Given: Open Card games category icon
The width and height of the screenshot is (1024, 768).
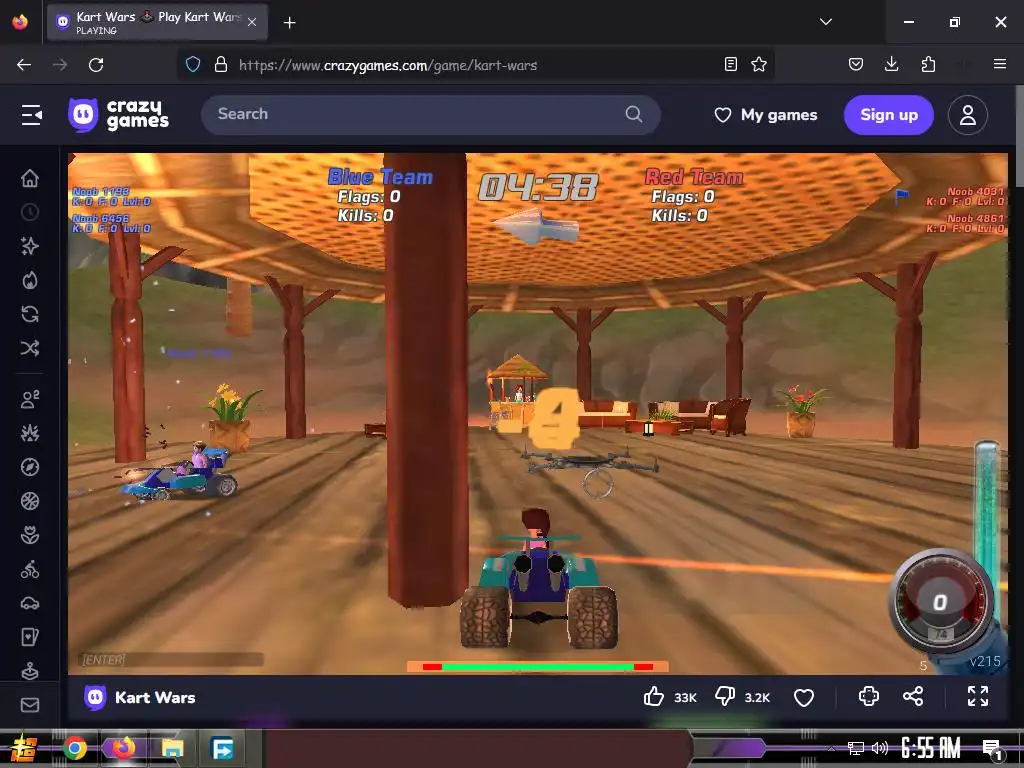Looking at the screenshot, I should [x=29, y=637].
